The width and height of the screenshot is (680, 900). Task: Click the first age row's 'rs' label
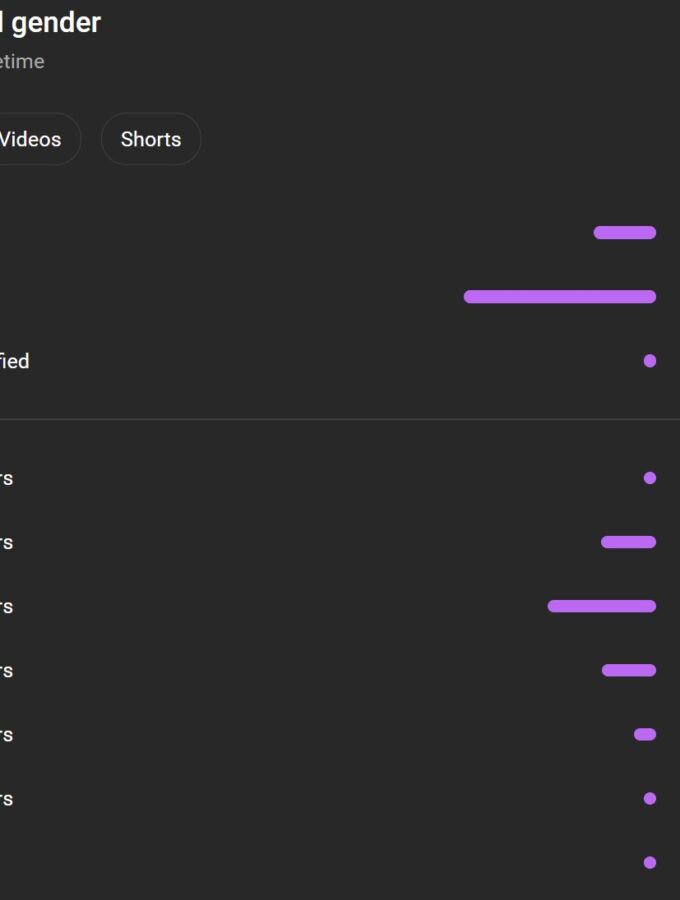pos(6,479)
